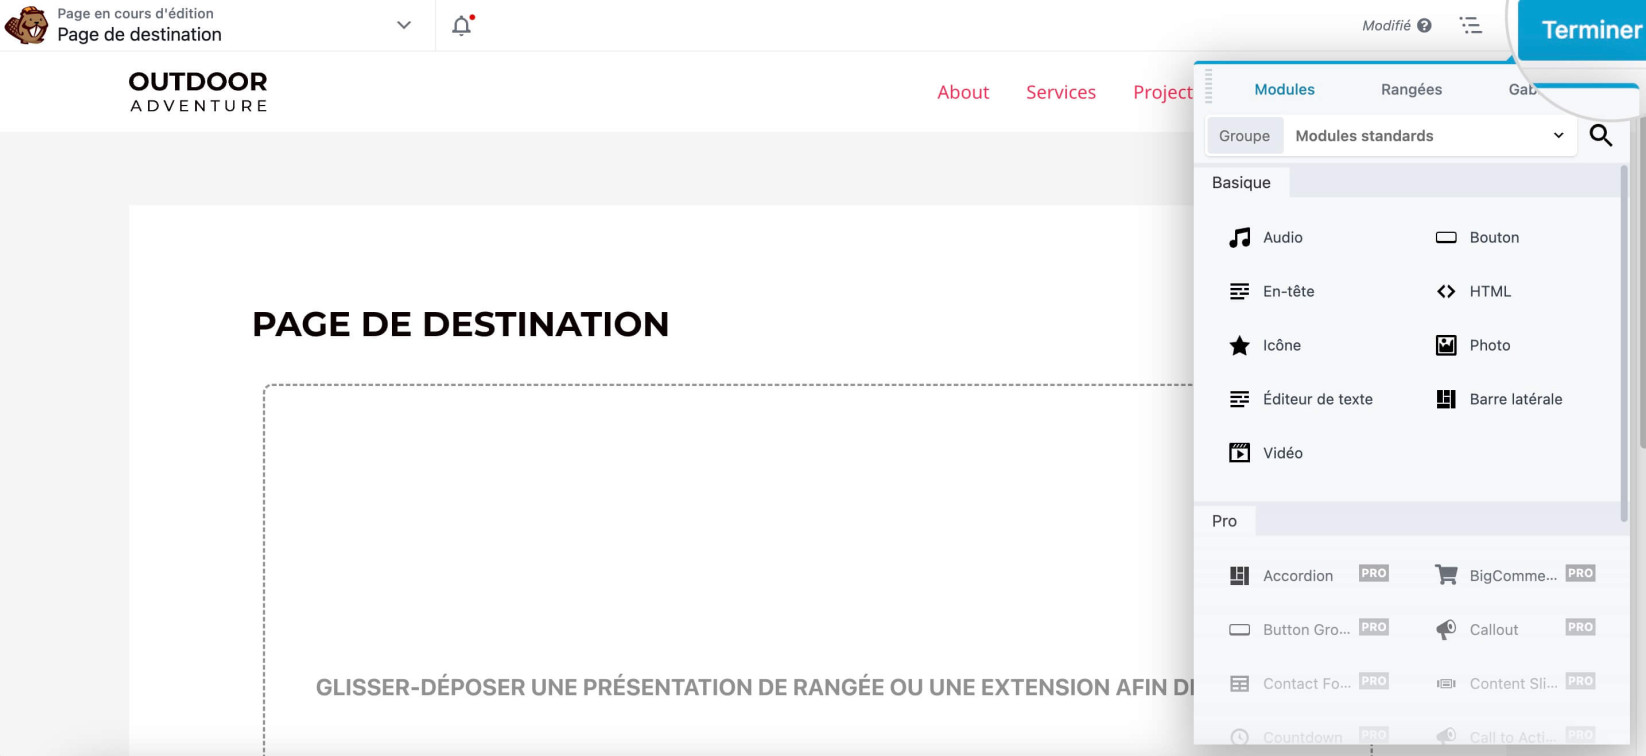This screenshot has height=756, width=1646.
Task: Select the En-tête module icon
Action: tap(1240, 291)
